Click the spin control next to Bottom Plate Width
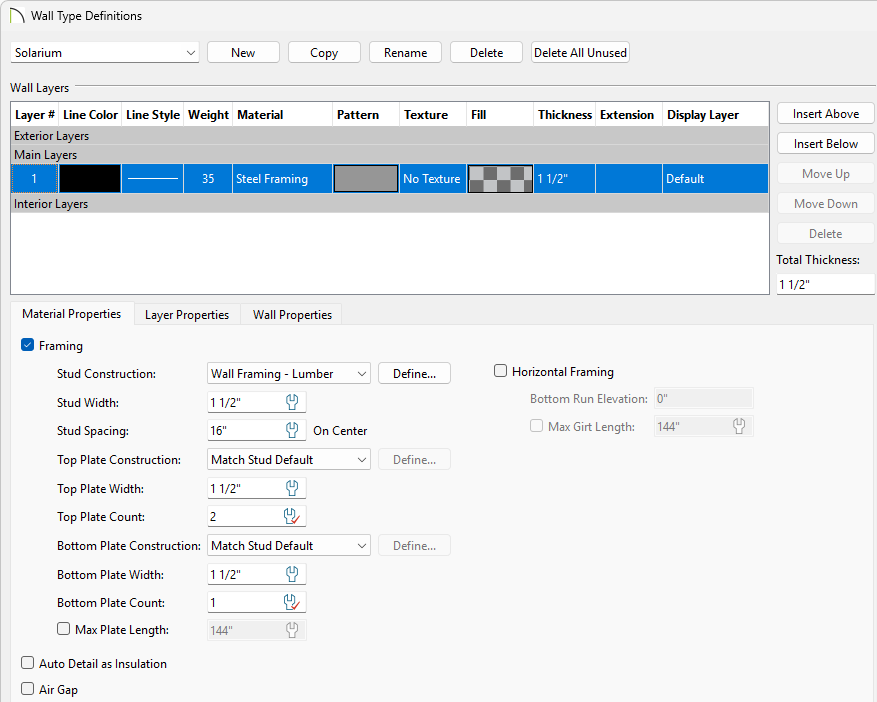 click(x=290, y=574)
